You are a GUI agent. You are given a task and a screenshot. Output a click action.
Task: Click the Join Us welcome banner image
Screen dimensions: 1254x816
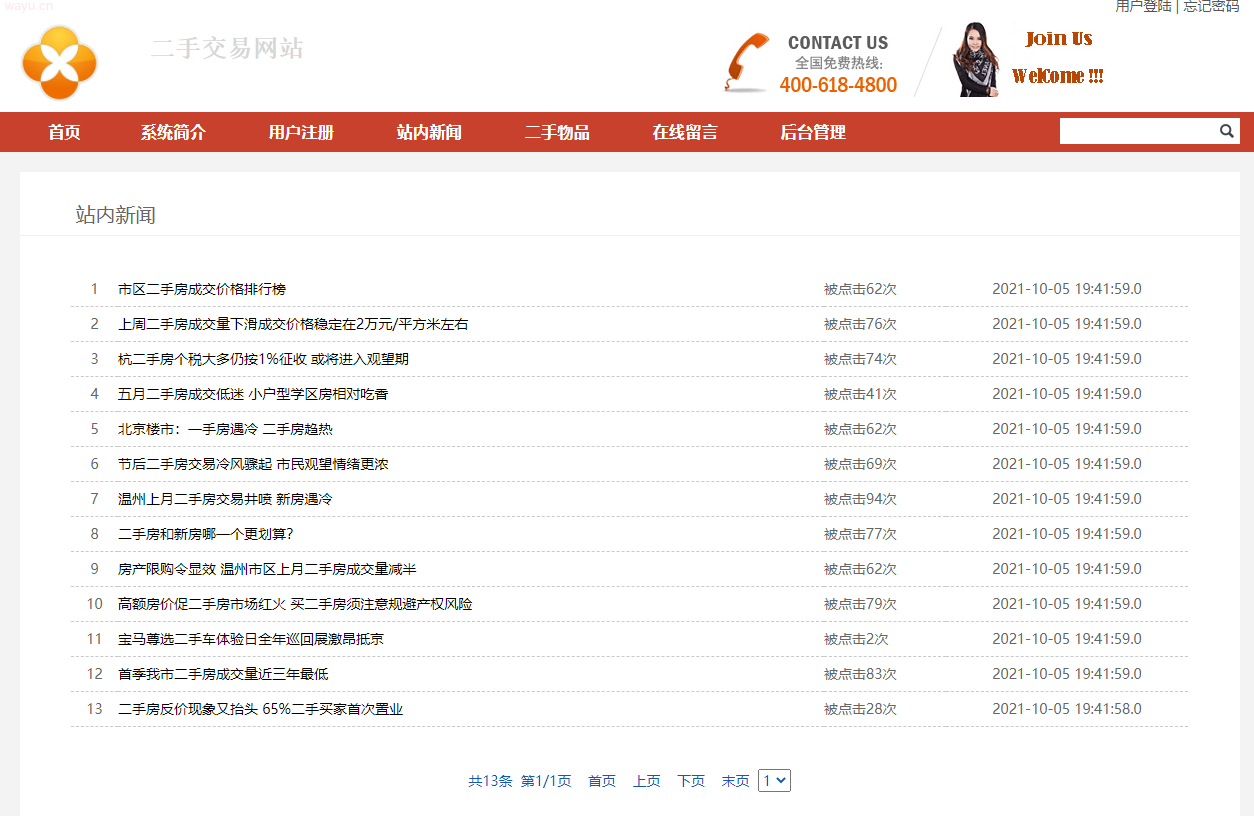pos(1030,60)
